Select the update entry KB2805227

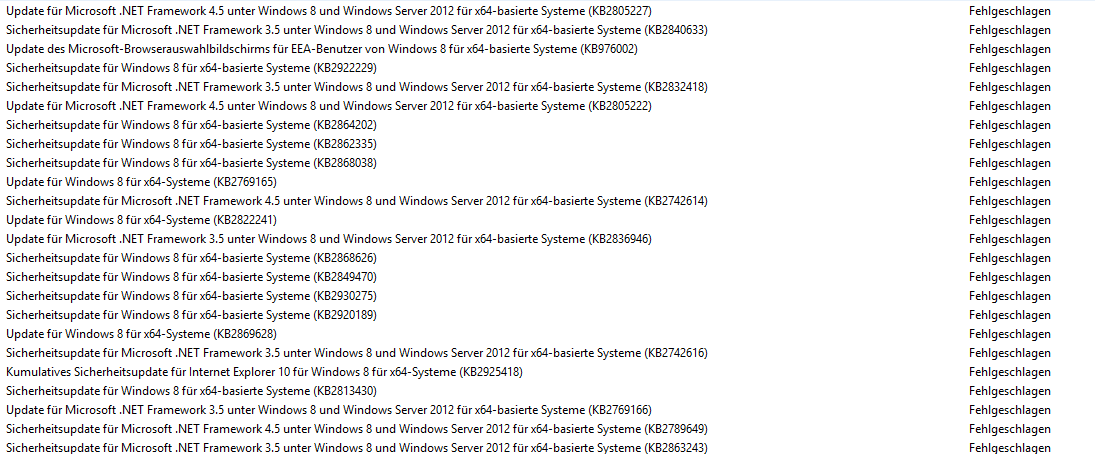pos(328,11)
